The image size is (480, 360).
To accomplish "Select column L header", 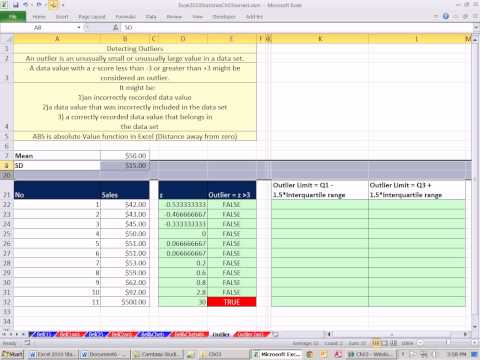I will pyautogui.click(x=417, y=39).
